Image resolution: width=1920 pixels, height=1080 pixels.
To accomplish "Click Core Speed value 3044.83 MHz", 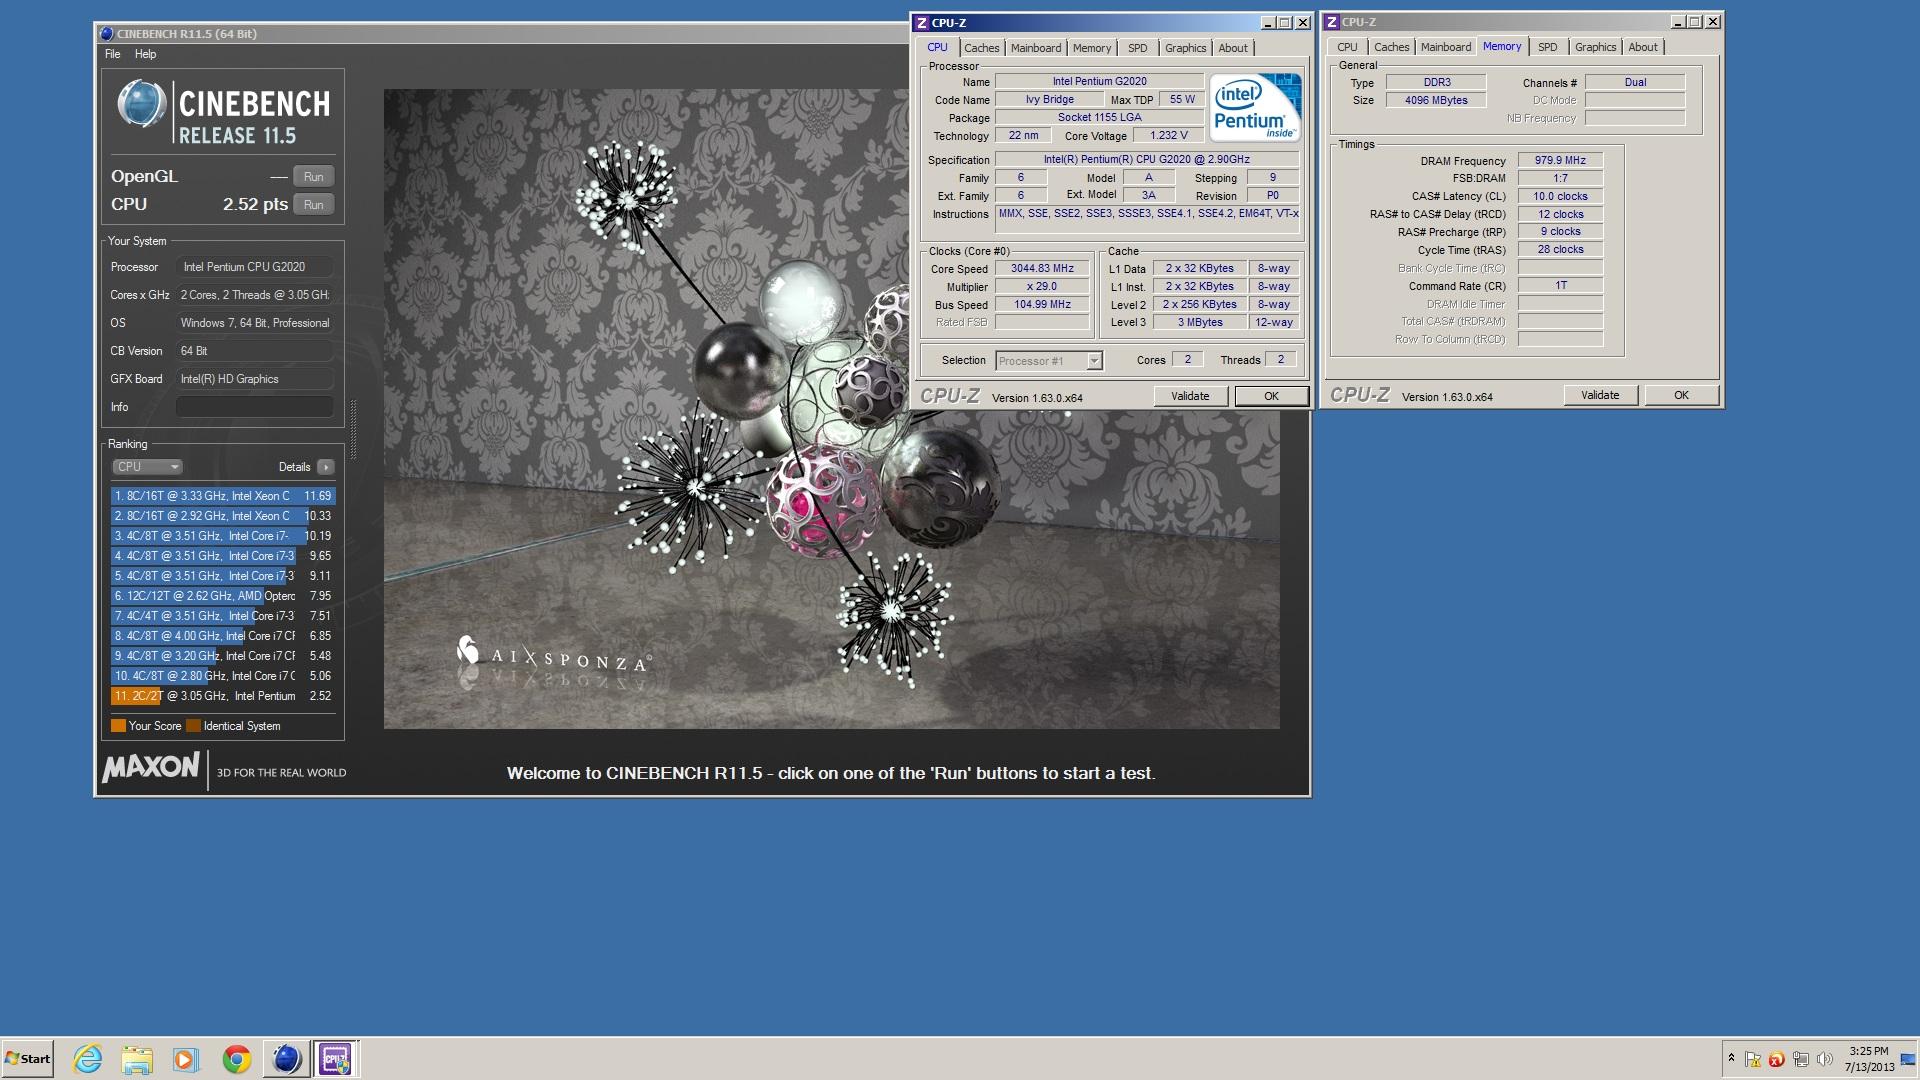I will pyautogui.click(x=1042, y=269).
